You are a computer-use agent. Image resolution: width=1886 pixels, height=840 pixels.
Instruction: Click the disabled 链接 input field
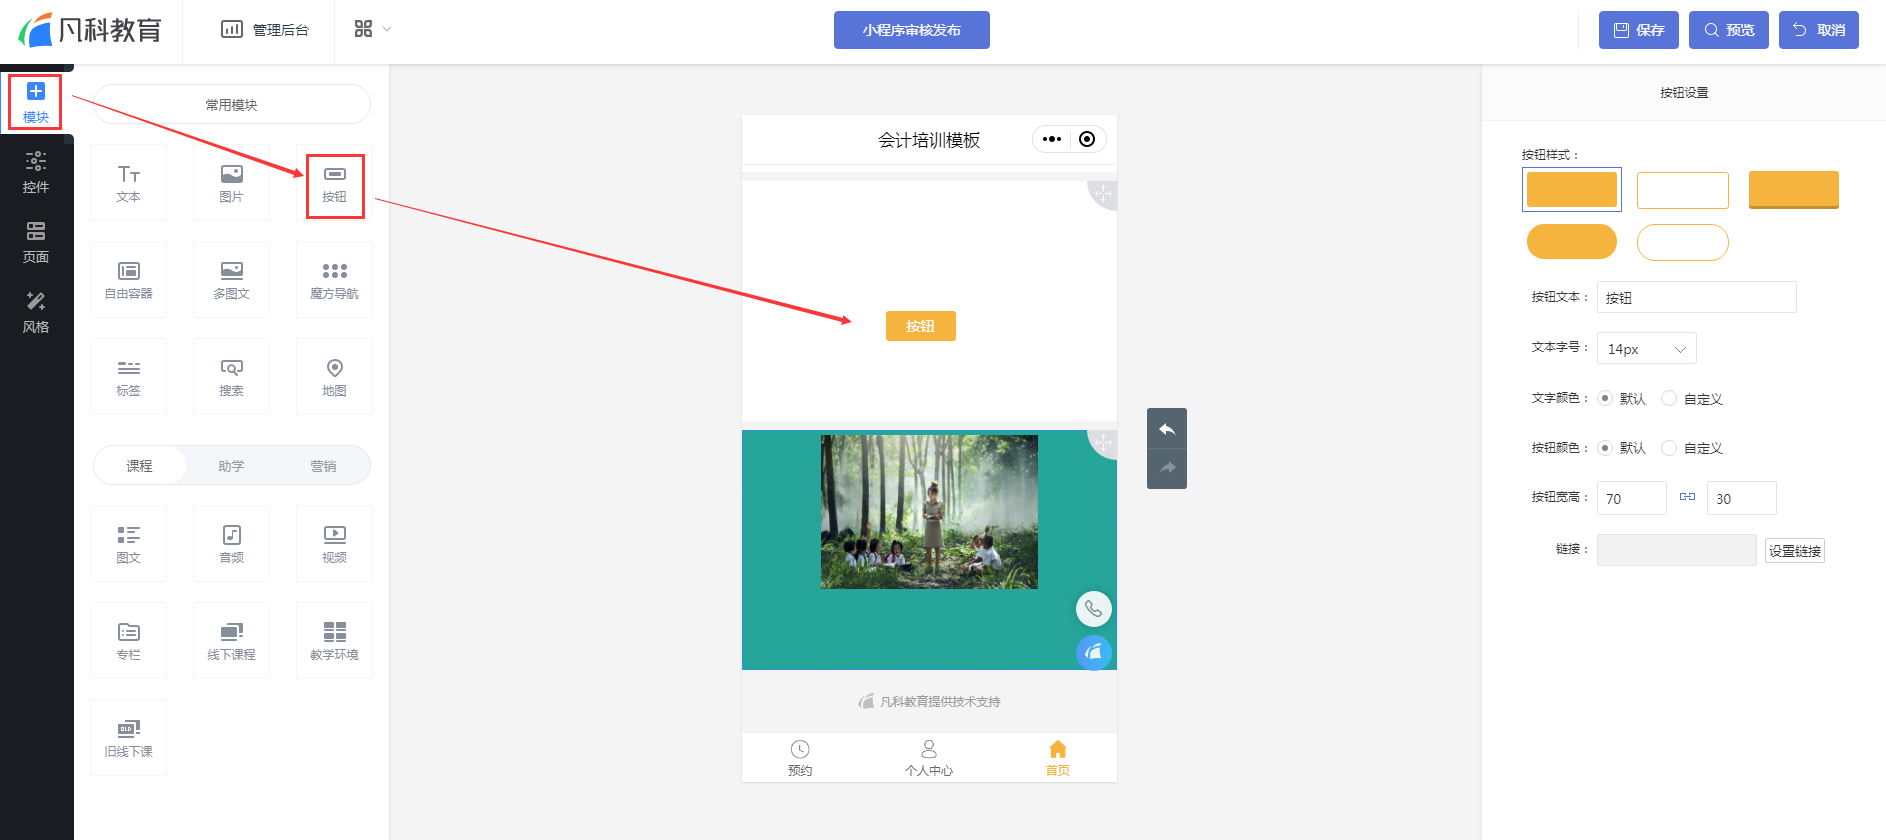[x=1677, y=550]
